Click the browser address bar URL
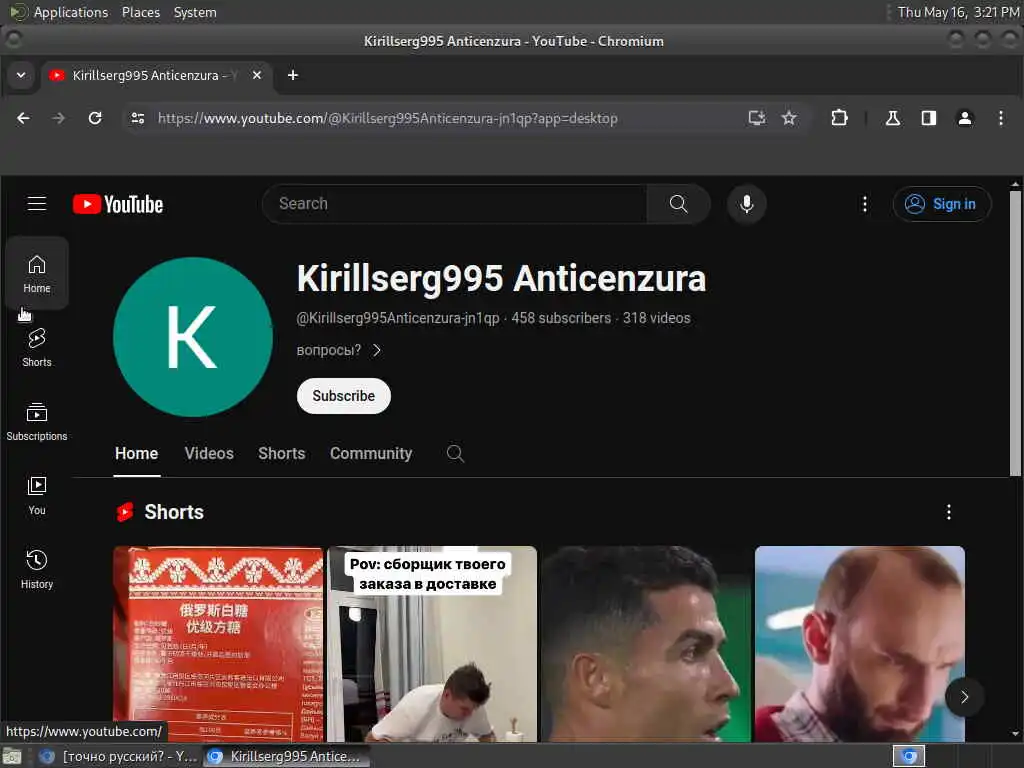1024x768 pixels. point(387,118)
